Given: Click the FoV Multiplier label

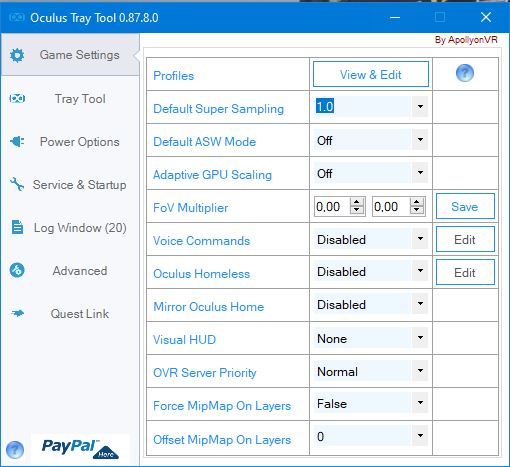Looking at the screenshot, I should click(x=191, y=208).
